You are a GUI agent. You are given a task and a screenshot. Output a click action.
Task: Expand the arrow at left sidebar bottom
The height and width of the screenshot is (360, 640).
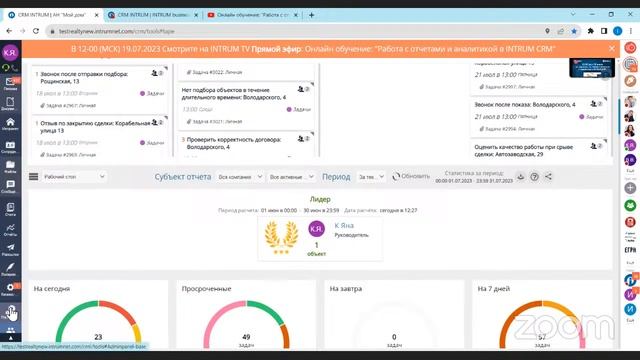coord(11,338)
